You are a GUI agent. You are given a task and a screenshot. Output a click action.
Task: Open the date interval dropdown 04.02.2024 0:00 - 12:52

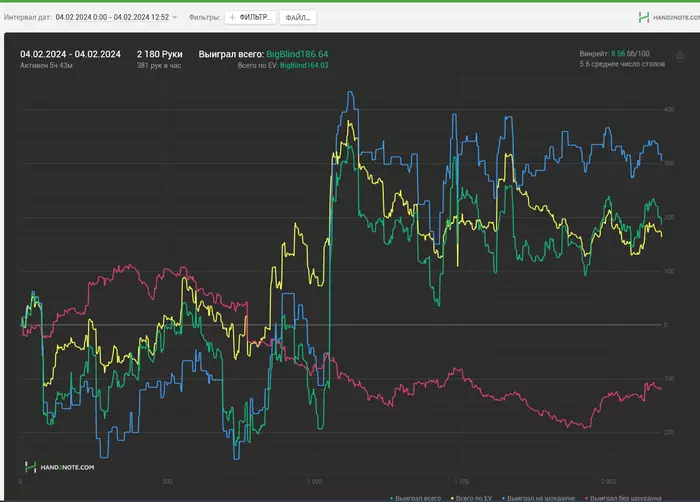(x=116, y=17)
